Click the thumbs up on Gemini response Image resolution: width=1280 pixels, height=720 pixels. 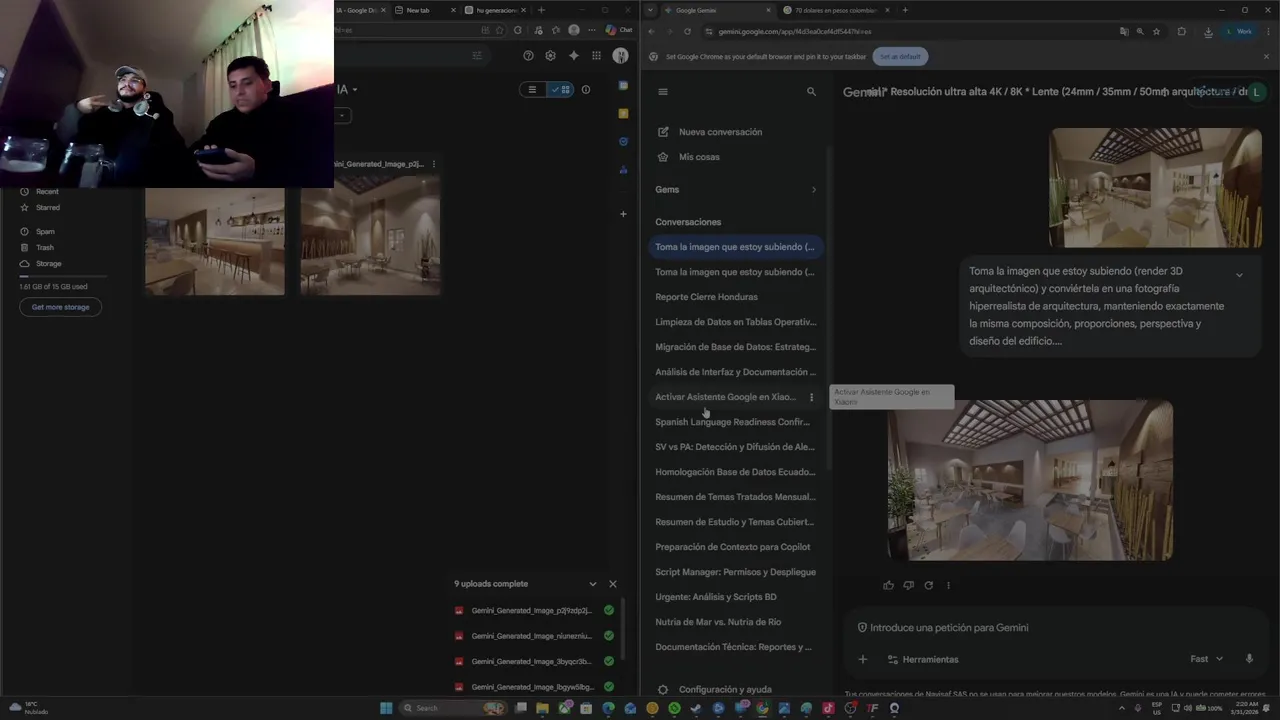point(888,585)
